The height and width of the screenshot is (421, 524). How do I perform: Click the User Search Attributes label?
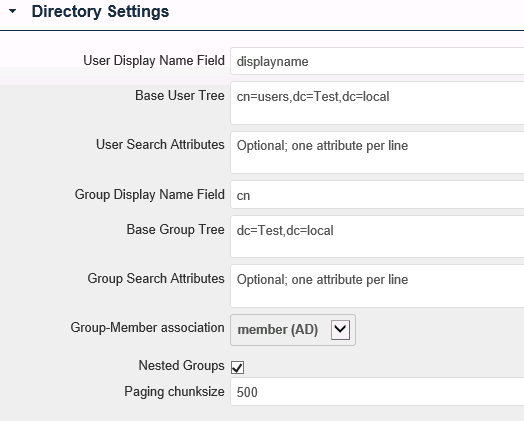click(160, 144)
